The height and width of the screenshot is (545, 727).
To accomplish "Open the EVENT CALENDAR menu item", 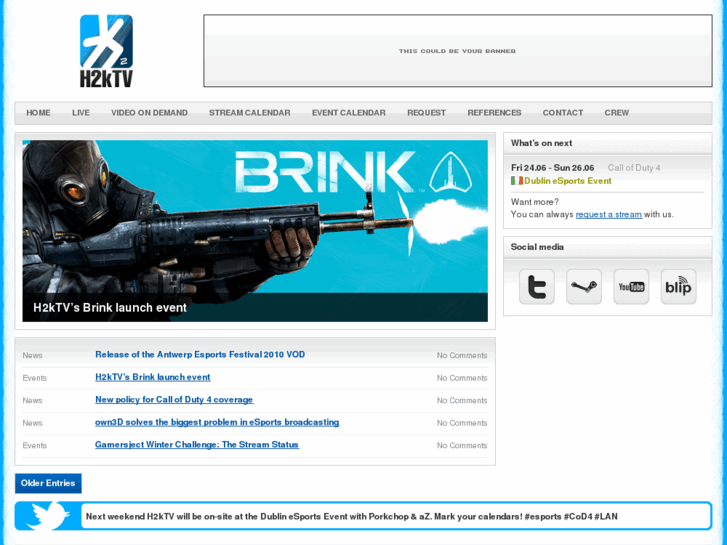I will click(349, 113).
